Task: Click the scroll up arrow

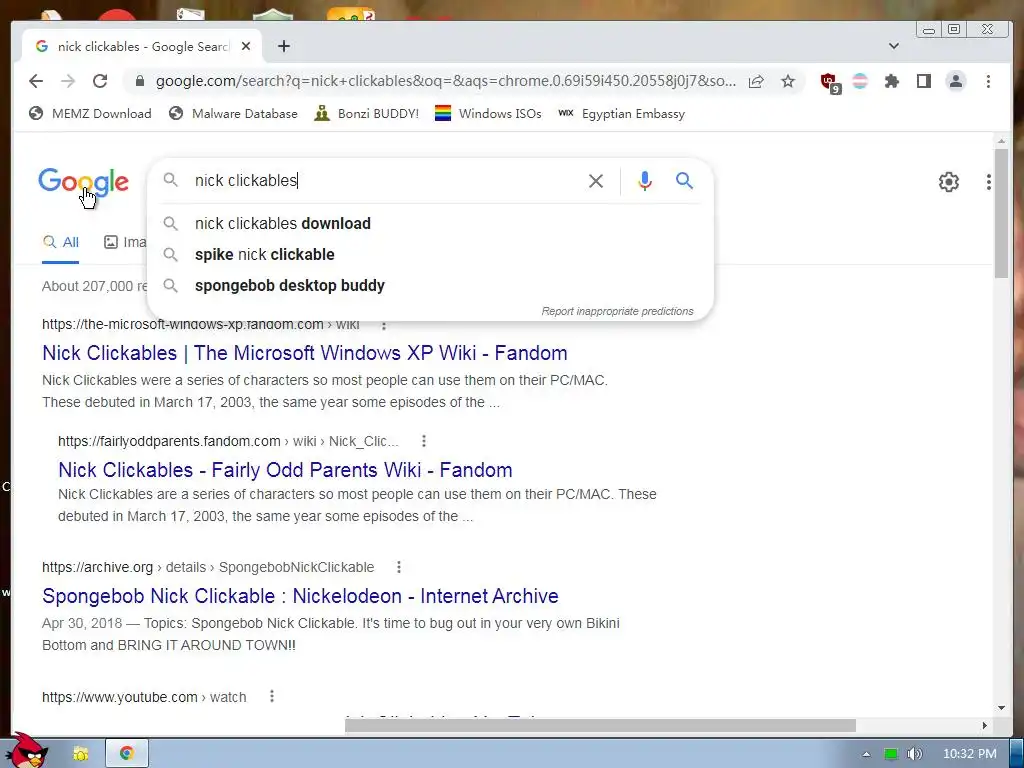Action: pos(1001,141)
